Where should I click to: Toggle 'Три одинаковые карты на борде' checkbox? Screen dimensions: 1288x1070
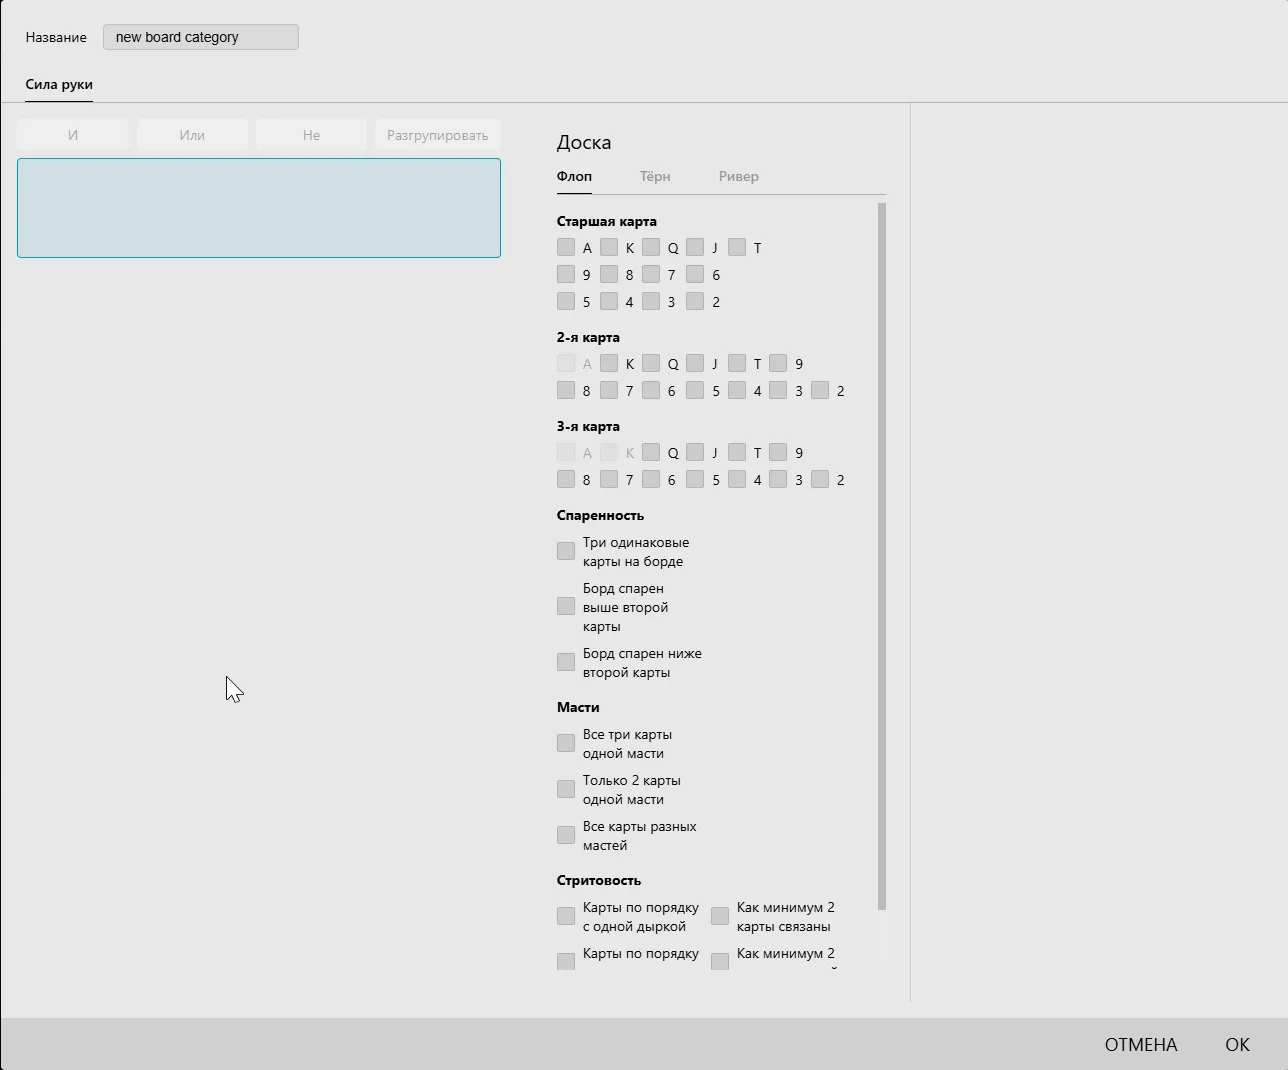pyautogui.click(x=566, y=551)
